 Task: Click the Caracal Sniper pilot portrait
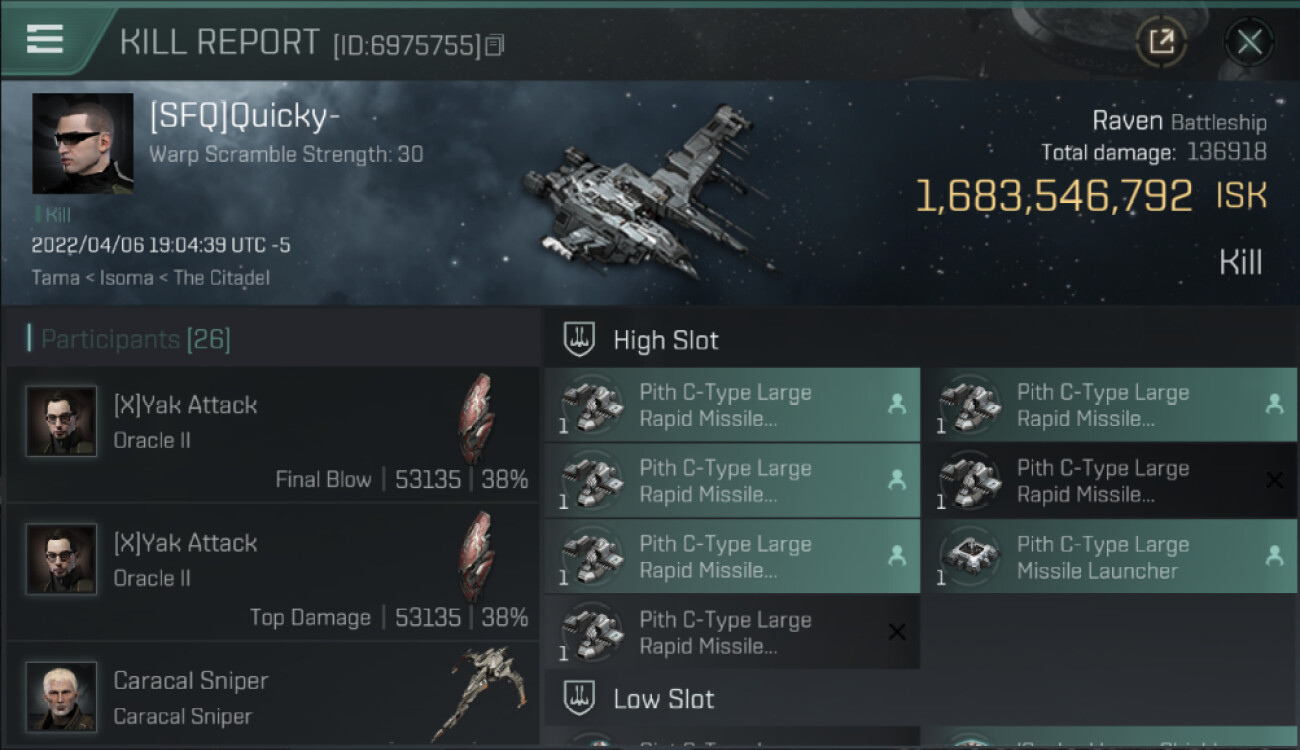tap(62, 696)
